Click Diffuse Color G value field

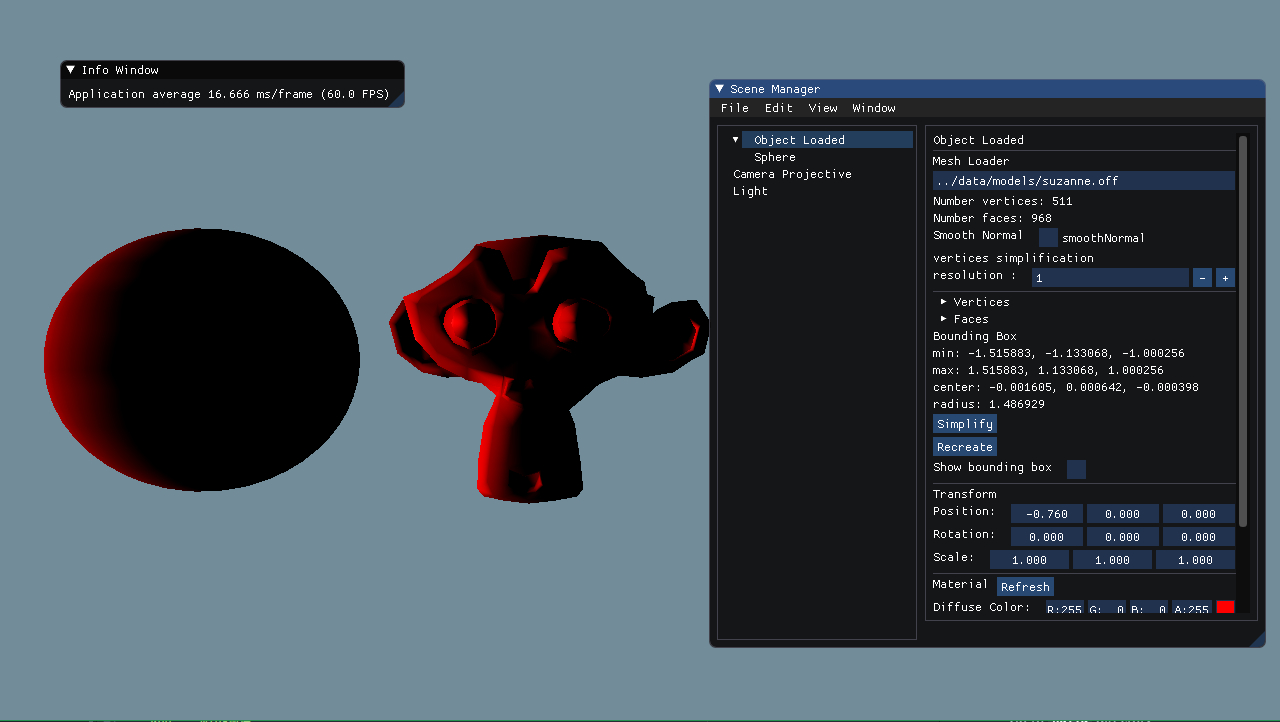pyautogui.click(x=1107, y=608)
